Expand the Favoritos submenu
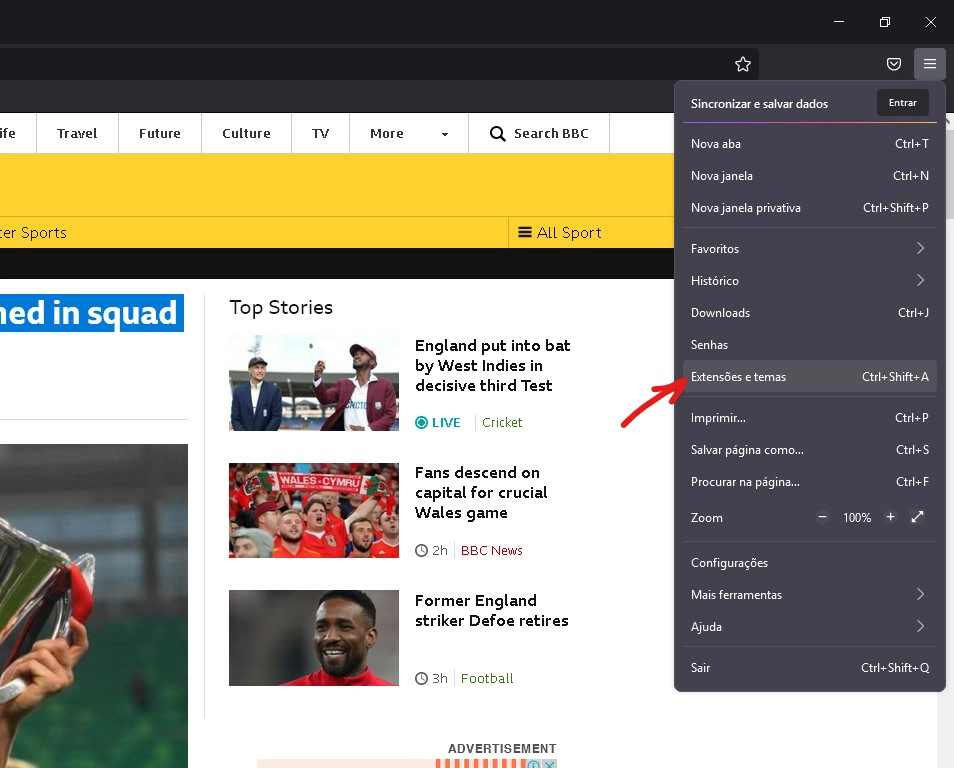The image size is (954, 768). [809, 248]
